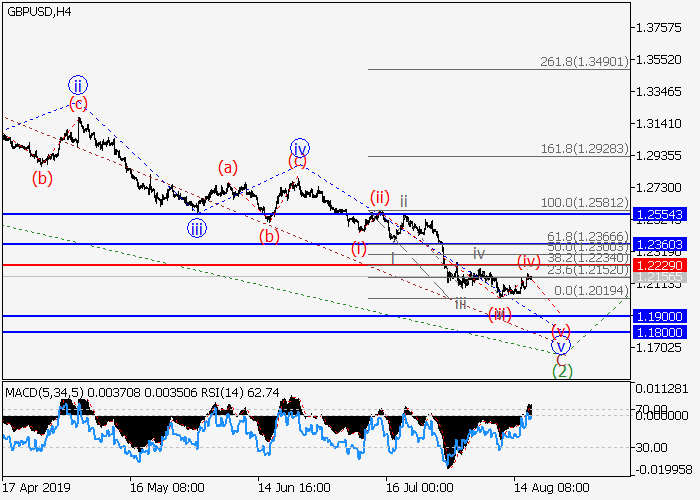
Task: Select the green (2) wave label
Action: coord(562,370)
